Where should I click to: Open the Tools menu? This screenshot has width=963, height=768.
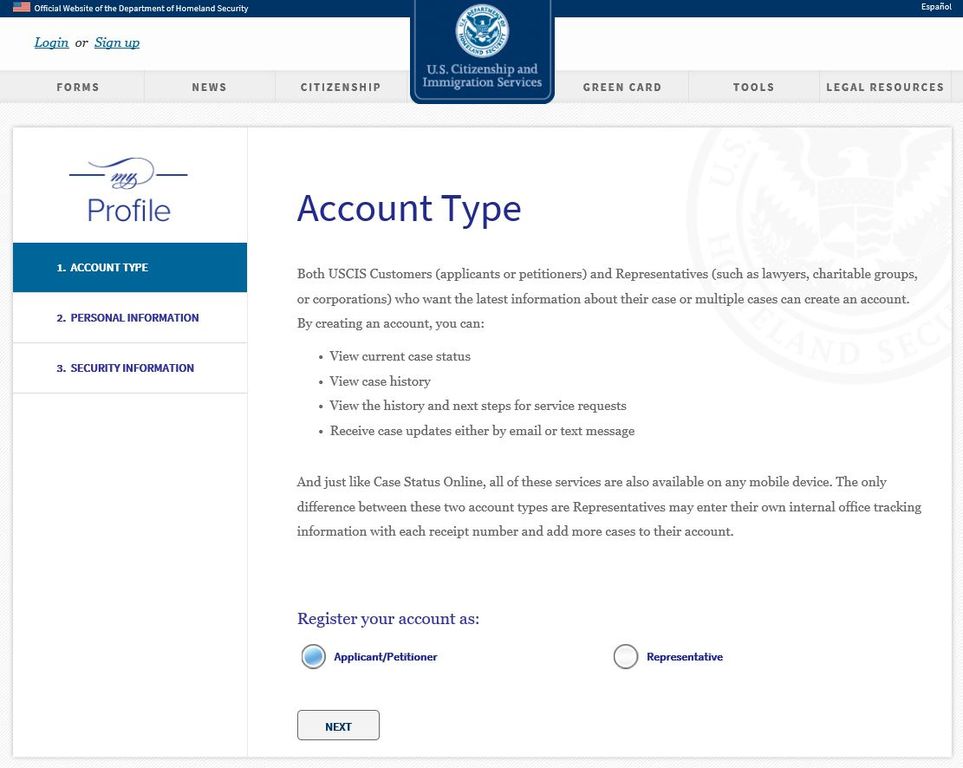click(x=754, y=87)
